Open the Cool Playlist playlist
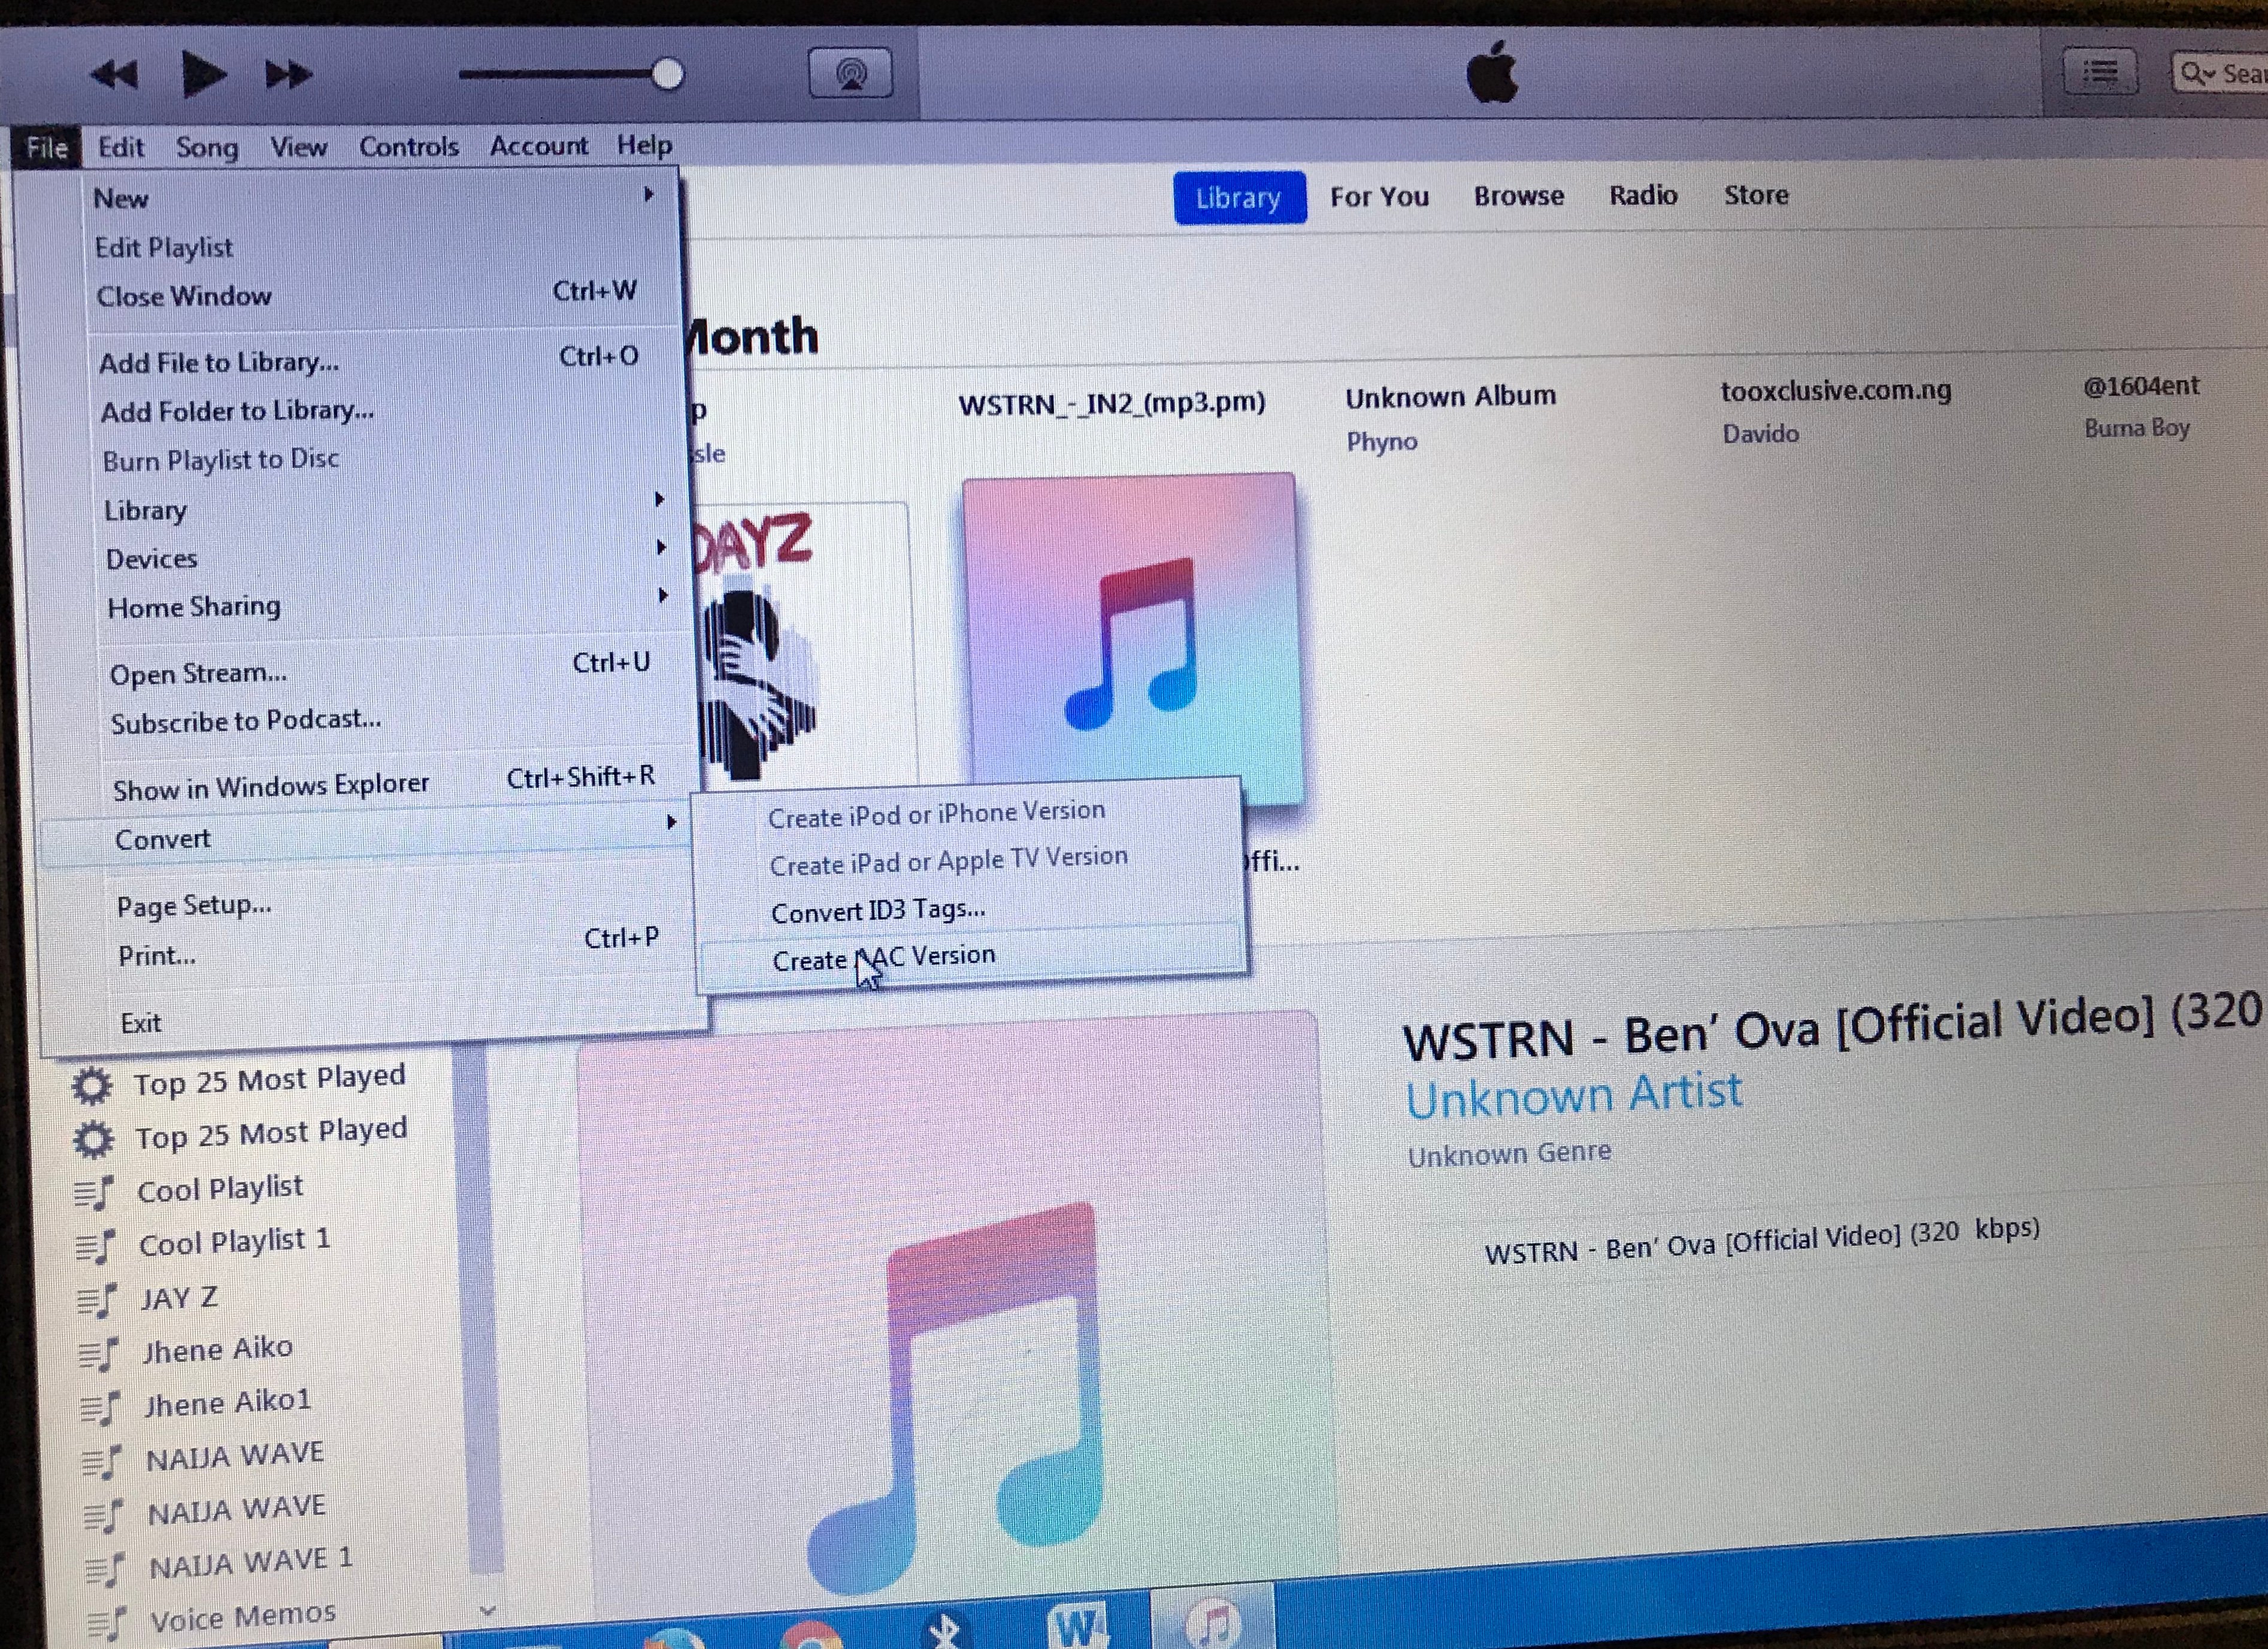This screenshot has height=1649, width=2268. pyautogui.click(x=219, y=1188)
